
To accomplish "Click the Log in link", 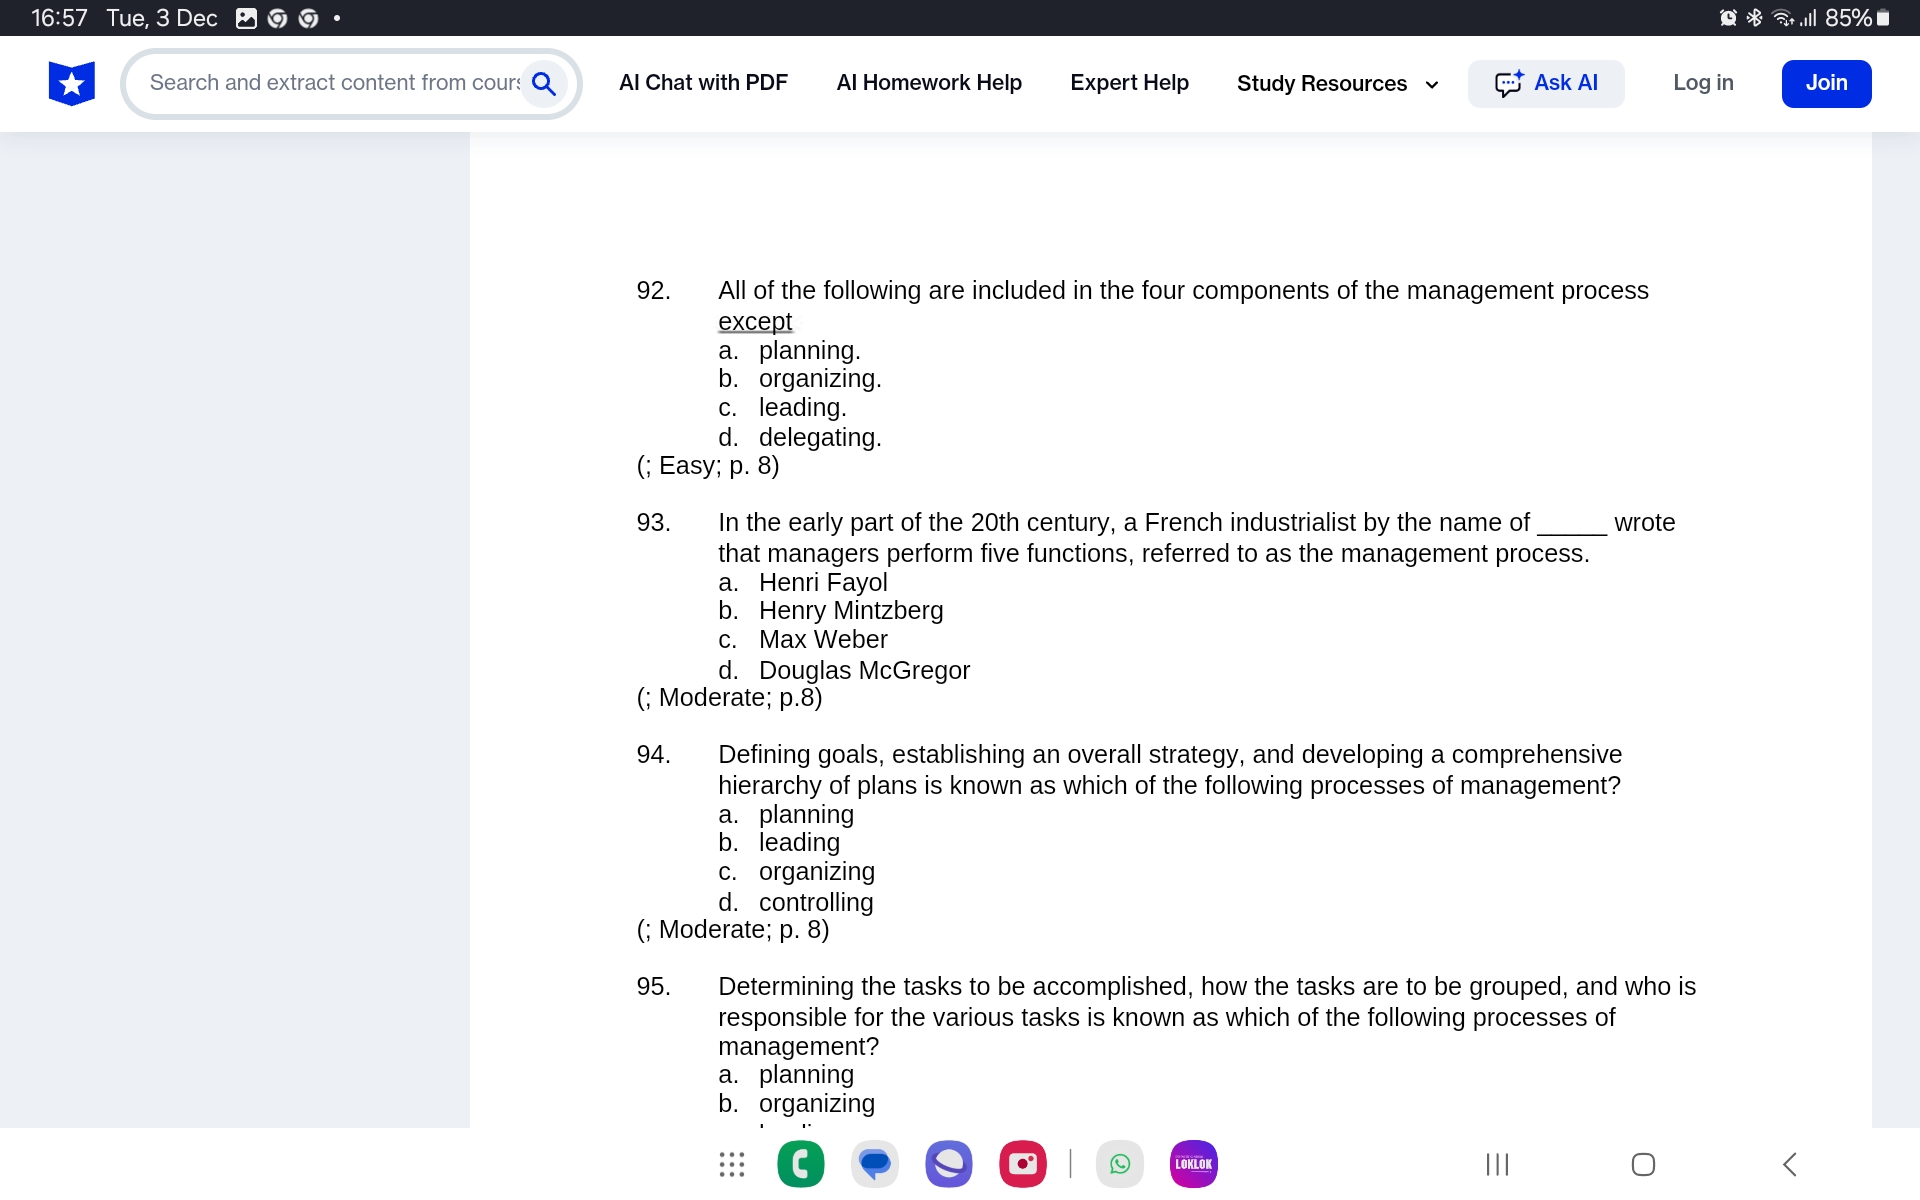I will pos(1703,83).
